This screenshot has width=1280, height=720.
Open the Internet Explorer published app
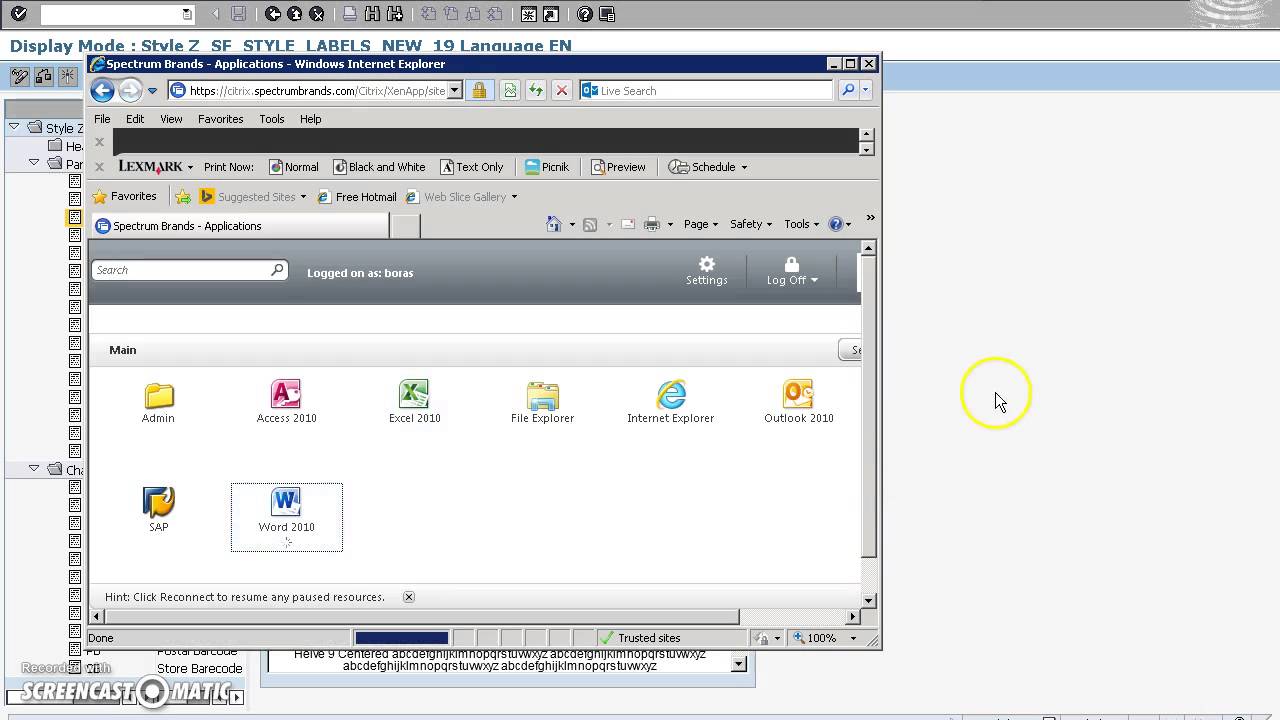pos(670,402)
